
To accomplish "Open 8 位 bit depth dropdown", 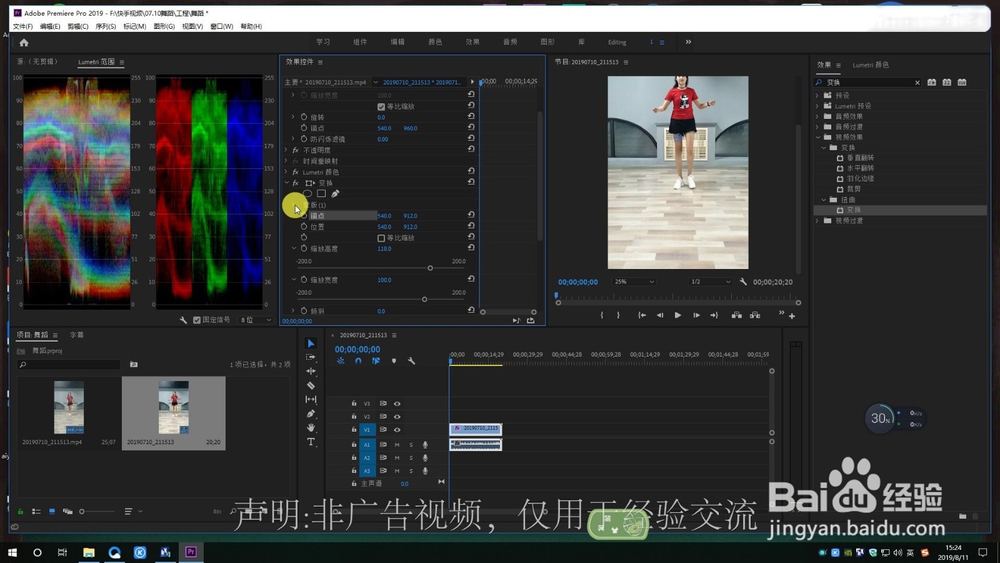I will [x=255, y=320].
